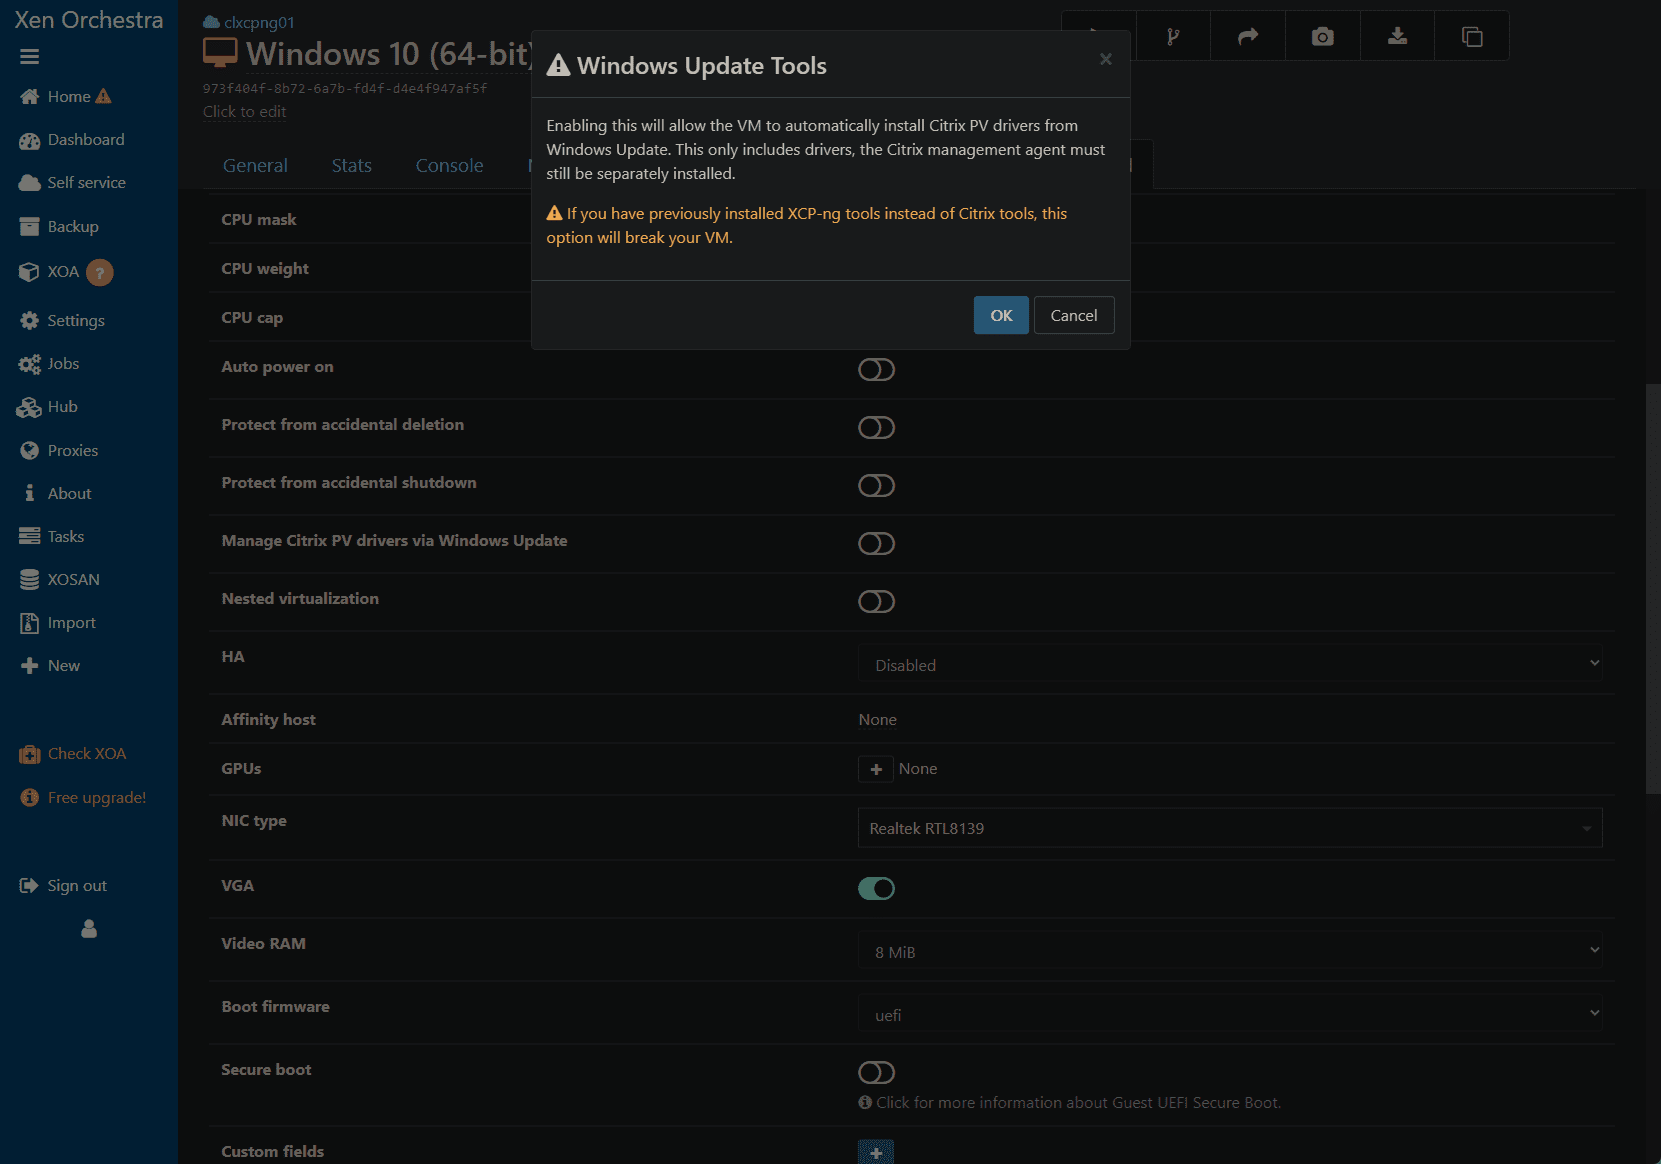Click the Windows 10 (64-bit) VM name
The image size is (1661, 1164).
[388, 53]
